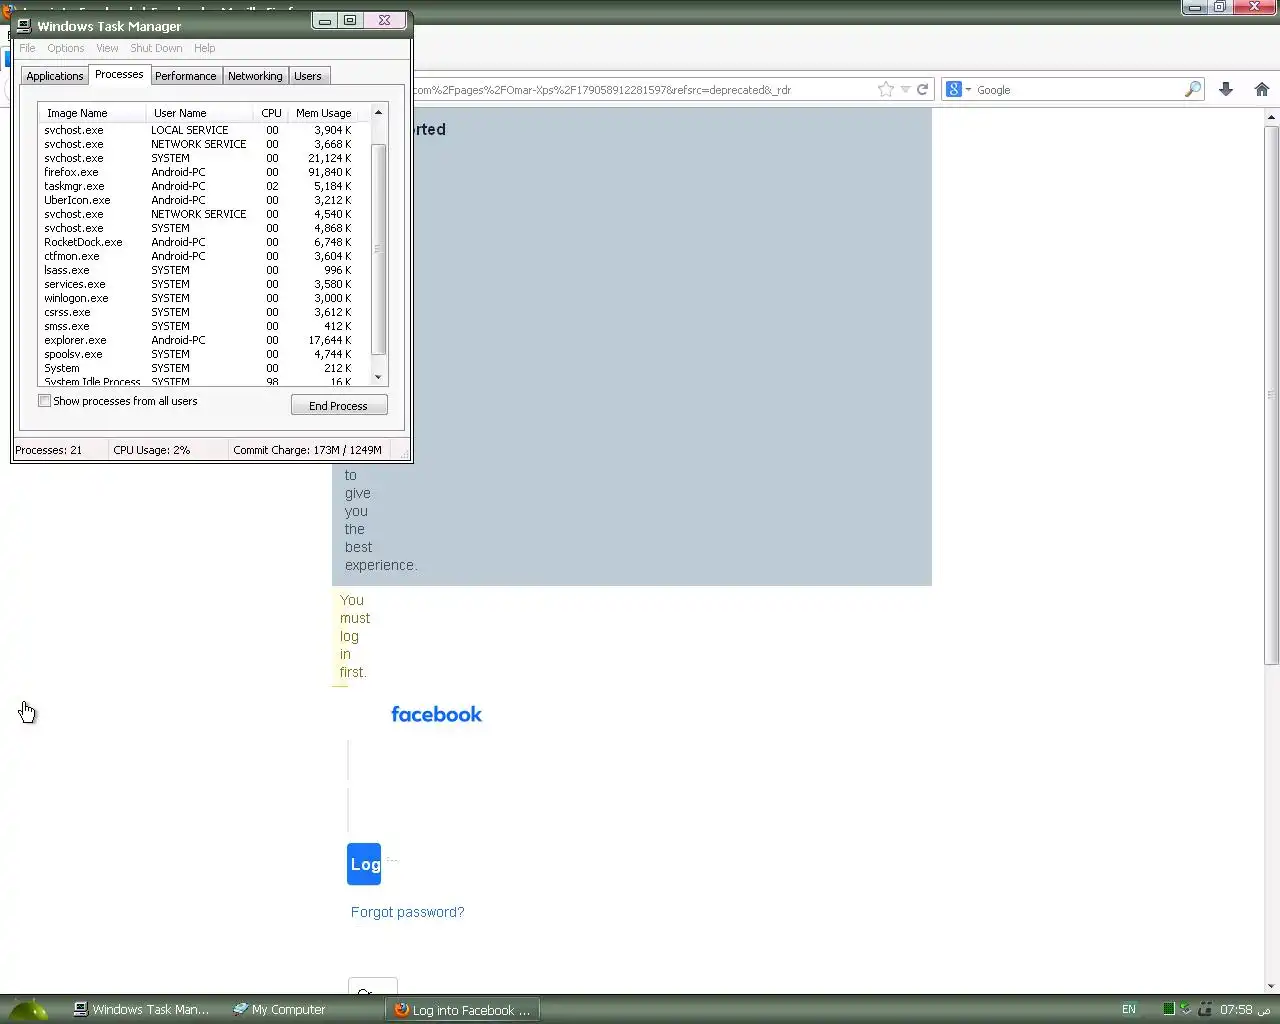Open the Firefox downloads arrow
1280x1024 pixels.
(1226, 89)
